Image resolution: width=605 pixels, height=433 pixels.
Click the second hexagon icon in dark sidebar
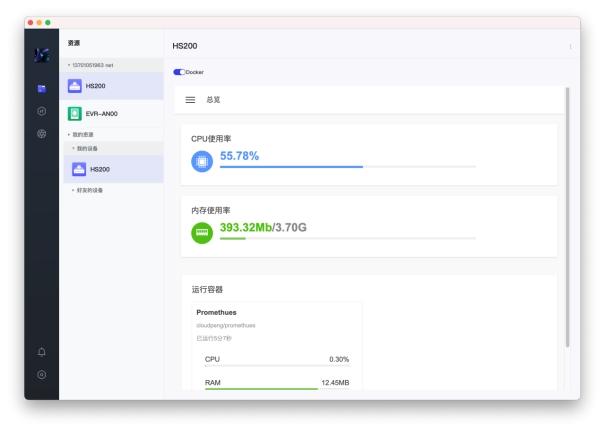(x=42, y=111)
